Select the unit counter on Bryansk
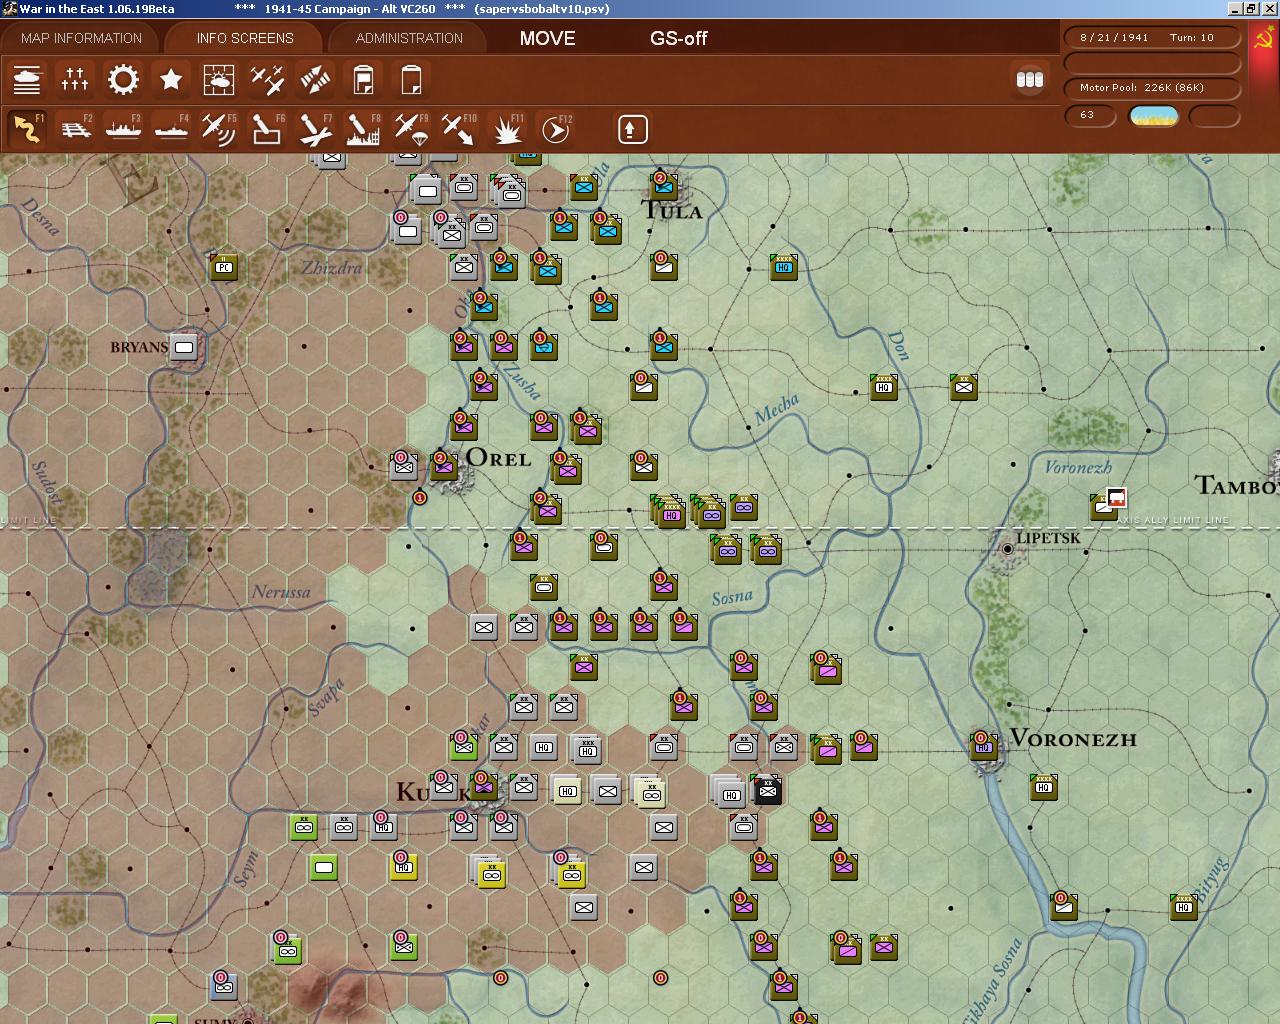The width and height of the screenshot is (1280, 1024). [183, 347]
